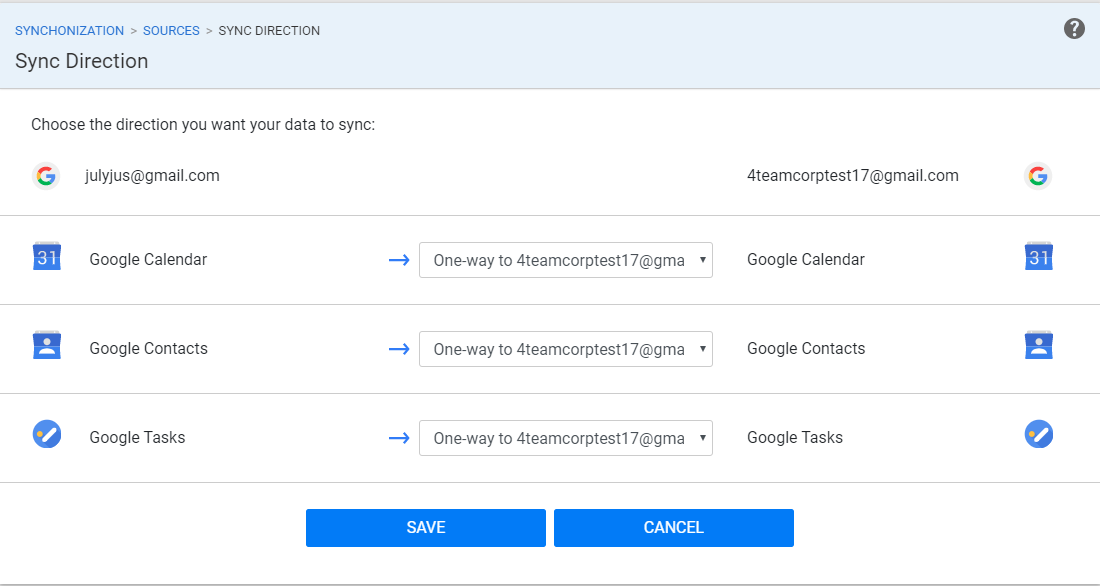
Task: Go to SYNCHONIZATION breadcrumb link
Action: coord(69,31)
